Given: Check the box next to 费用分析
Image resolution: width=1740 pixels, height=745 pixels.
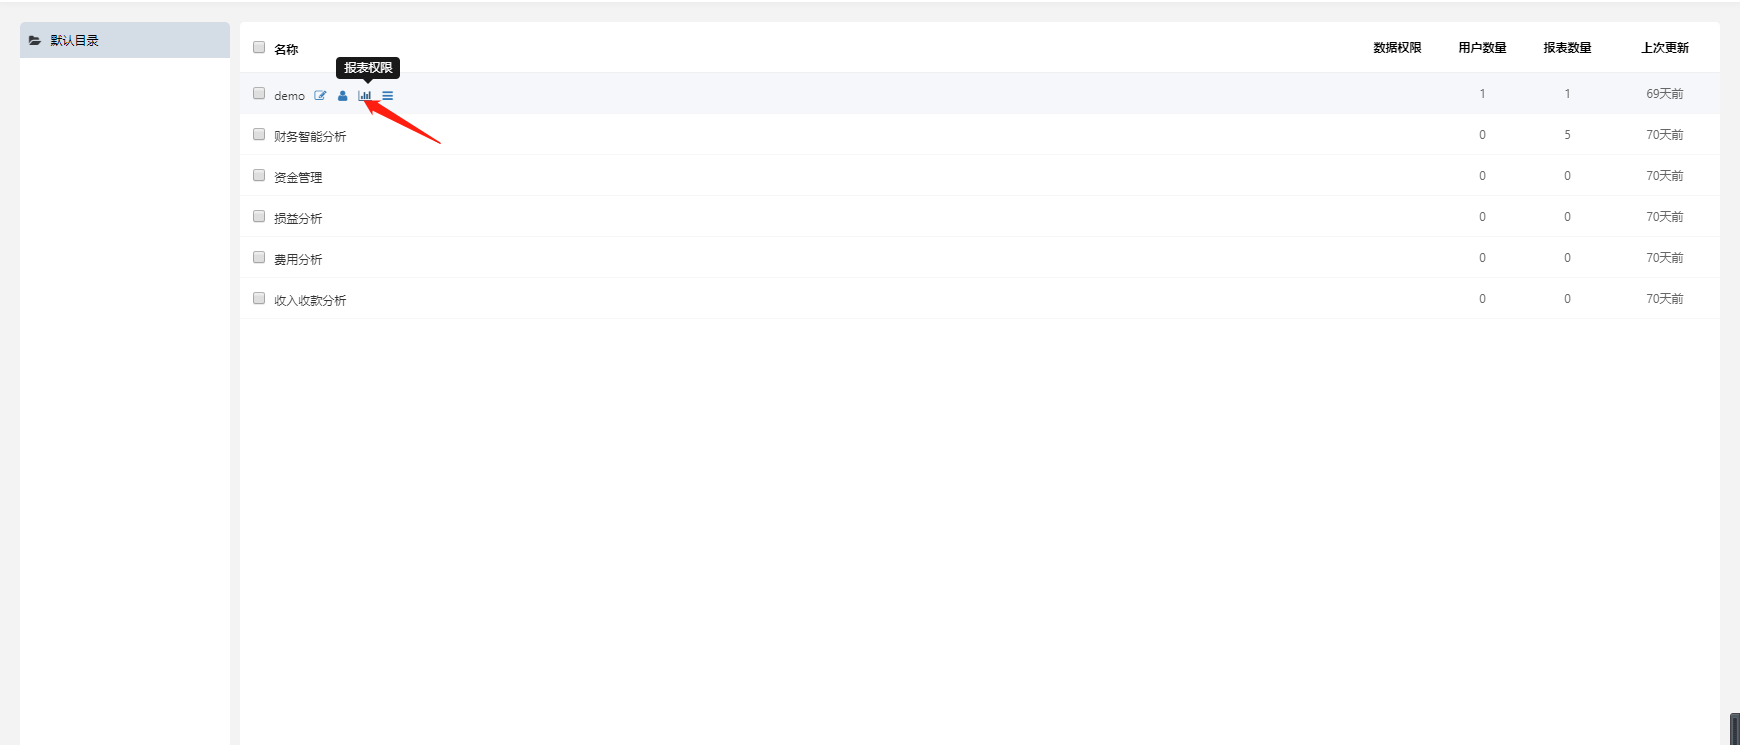Looking at the screenshot, I should pos(259,257).
